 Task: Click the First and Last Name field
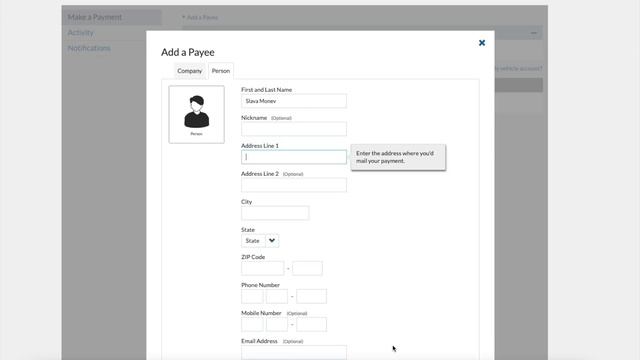[294, 101]
